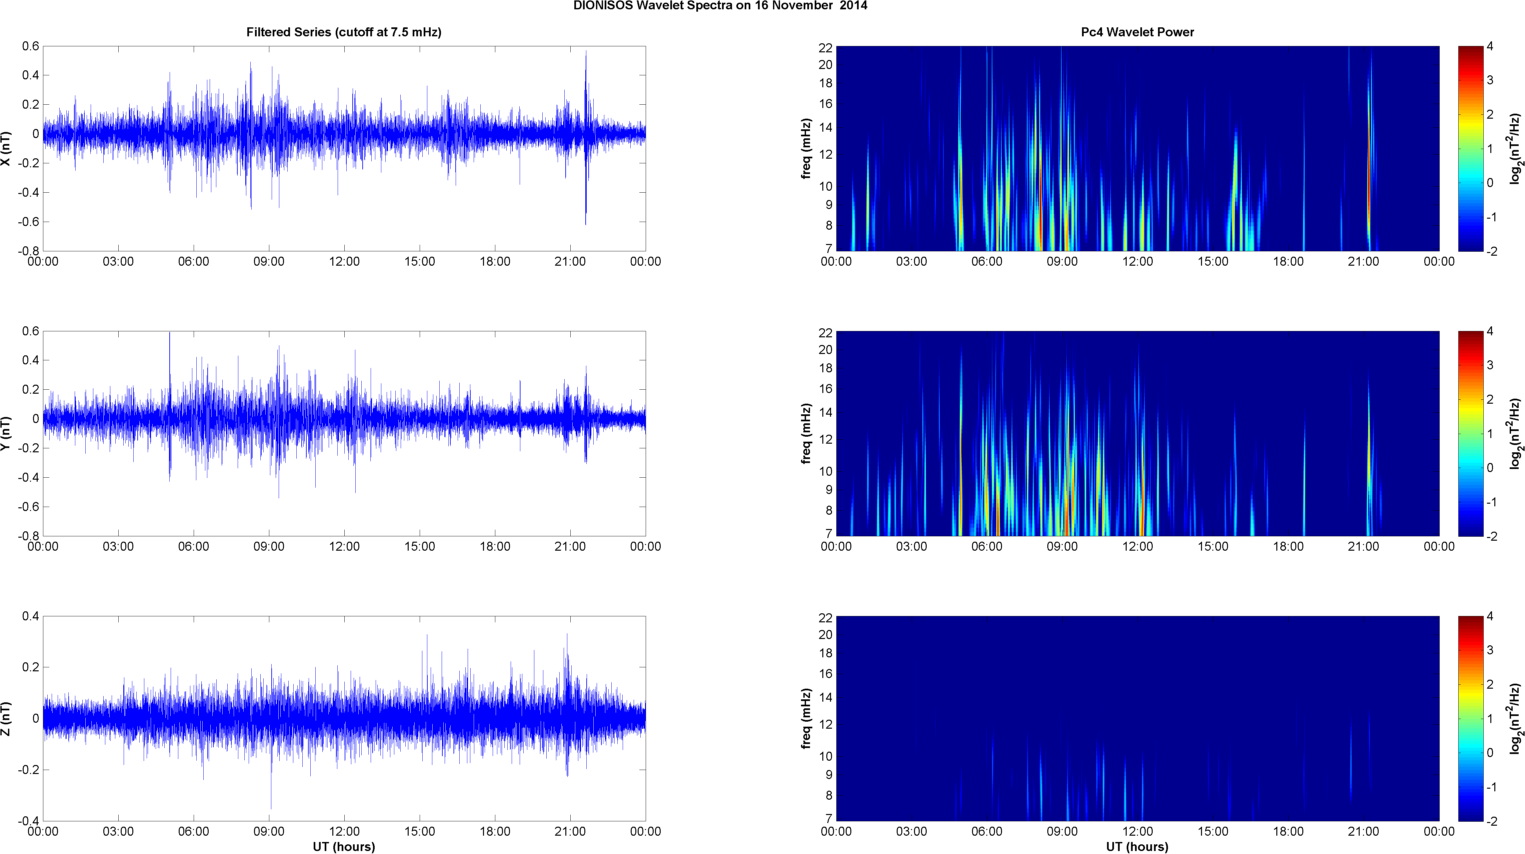Screen dimensions: 1525x854
Task: Select "UT (hours)" label under Z wavelet spectrogram
Action: pyautogui.click(x=1137, y=847)
